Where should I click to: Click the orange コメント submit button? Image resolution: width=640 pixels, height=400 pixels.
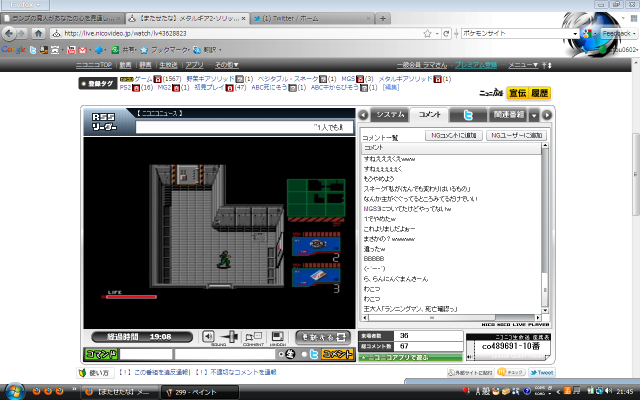click(337, 354)
